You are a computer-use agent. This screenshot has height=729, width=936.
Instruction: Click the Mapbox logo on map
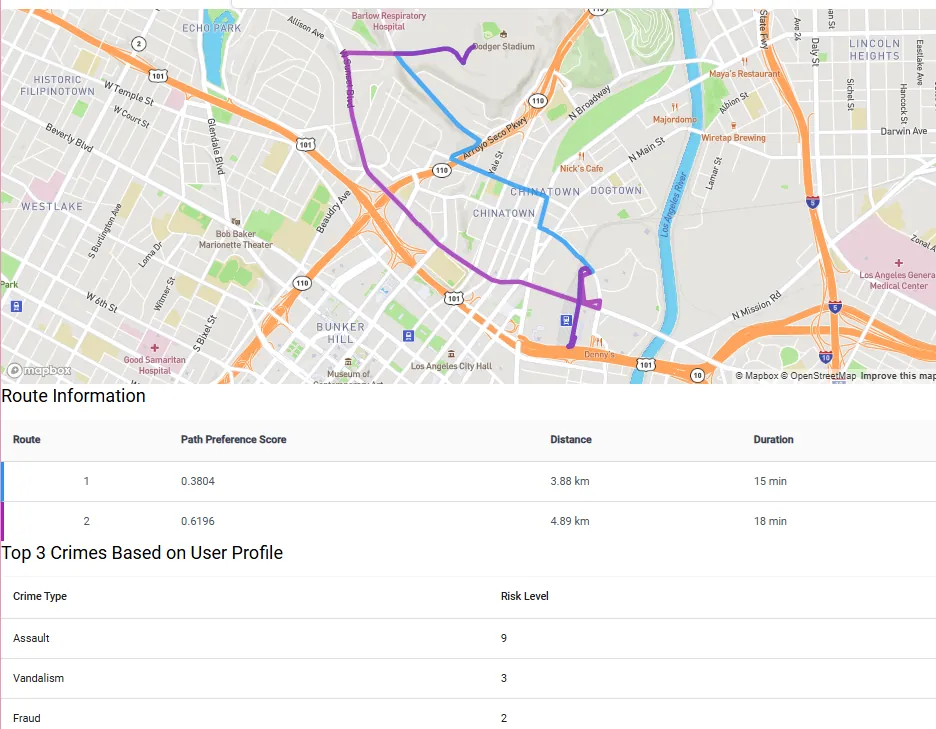[39, 371]
